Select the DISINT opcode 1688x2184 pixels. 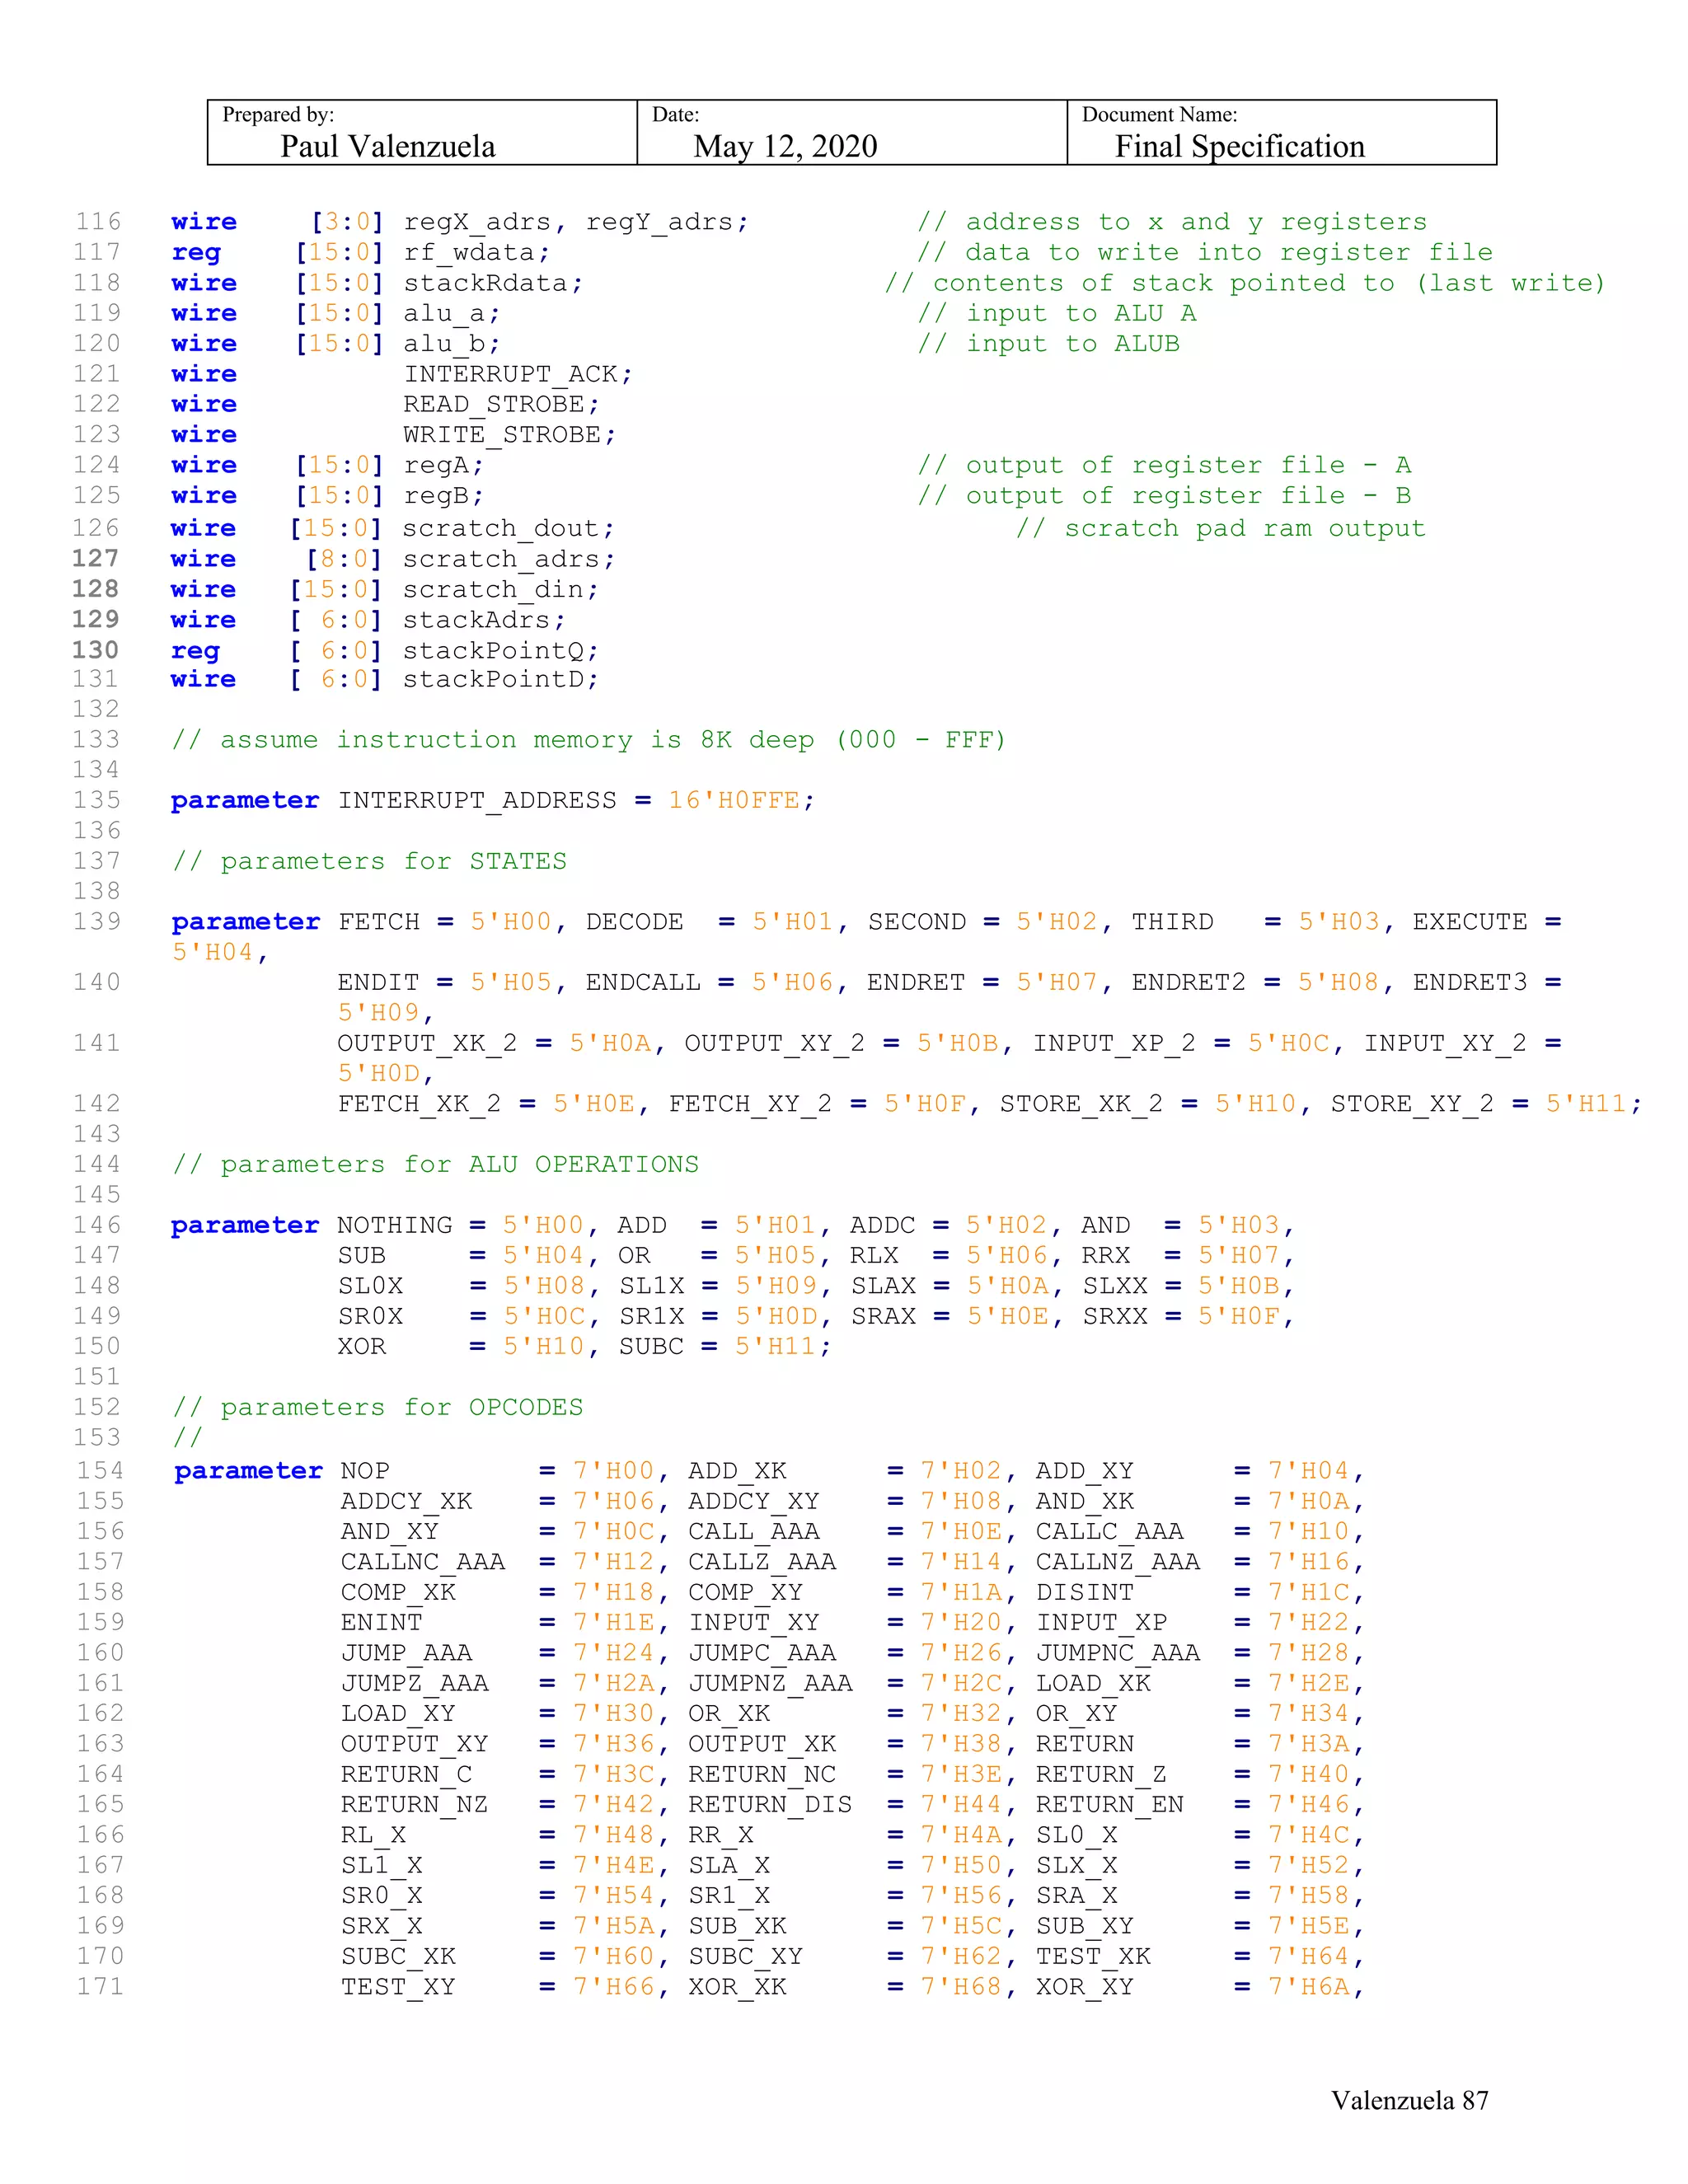click(x=1084, y=1592)
